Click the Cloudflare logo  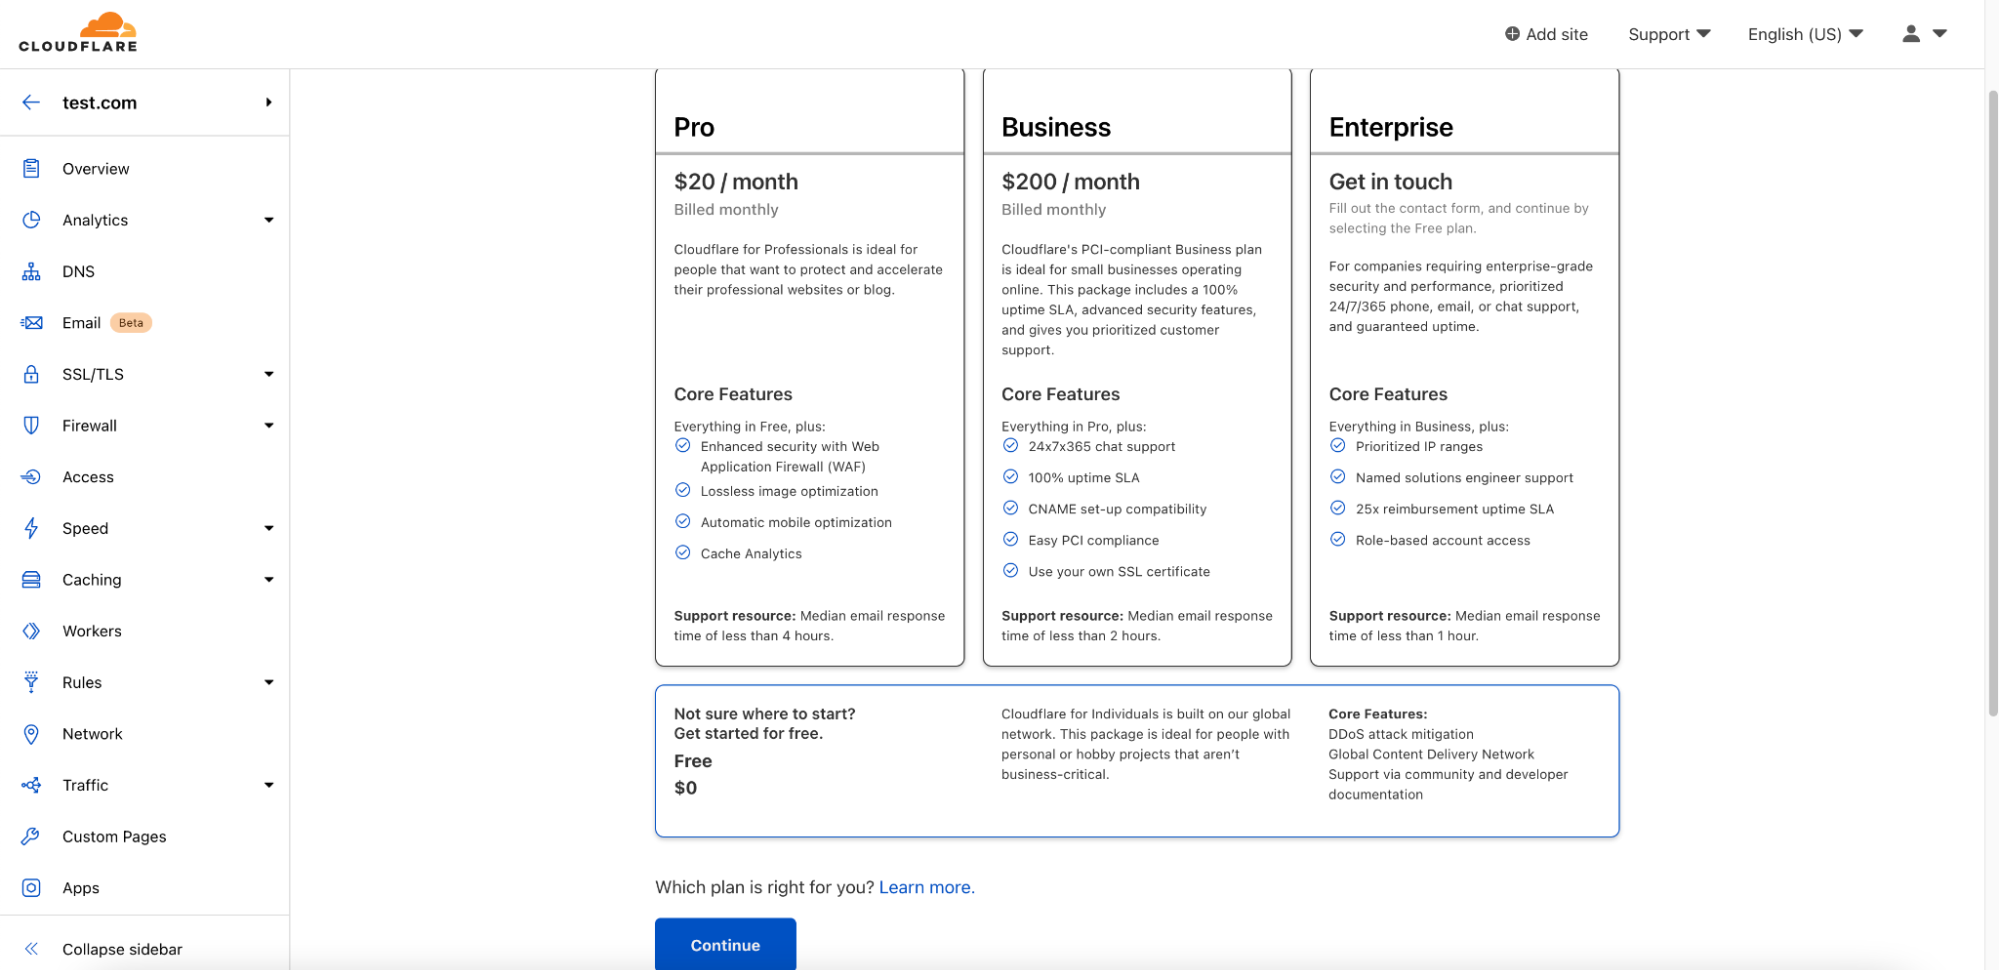click(x=78, y=32)
